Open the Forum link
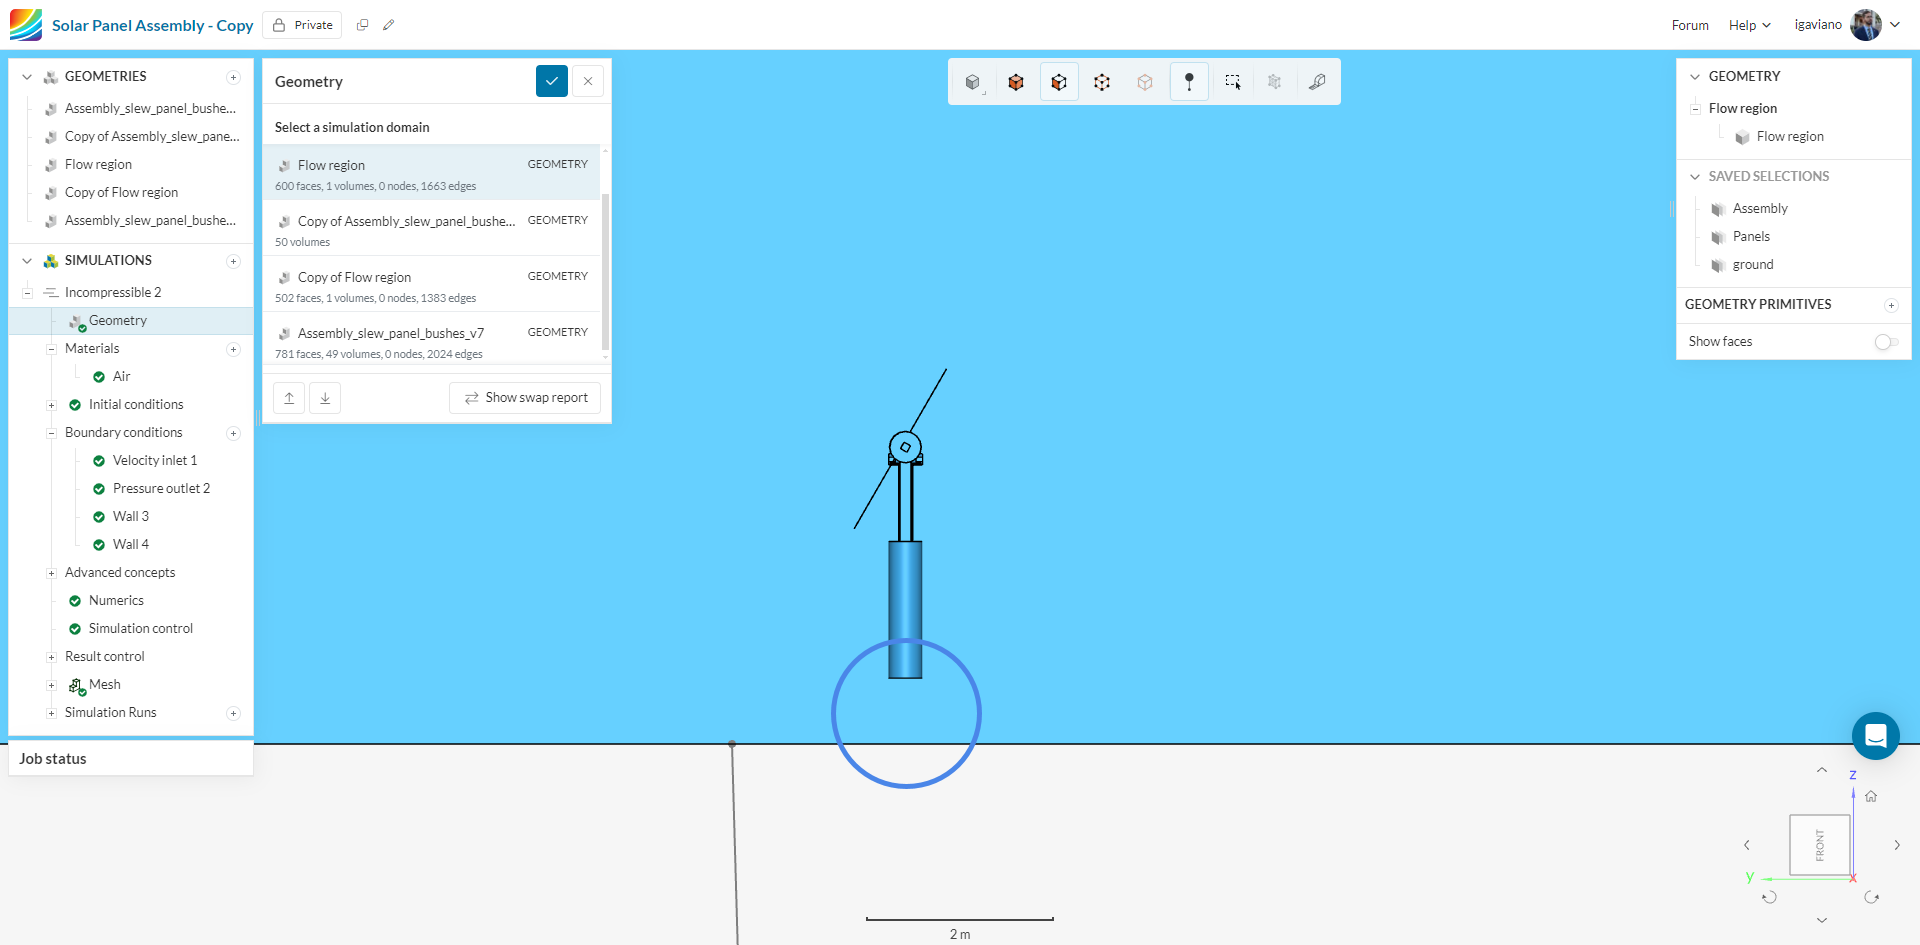1920x945 pixels. tap(1690, 25)
